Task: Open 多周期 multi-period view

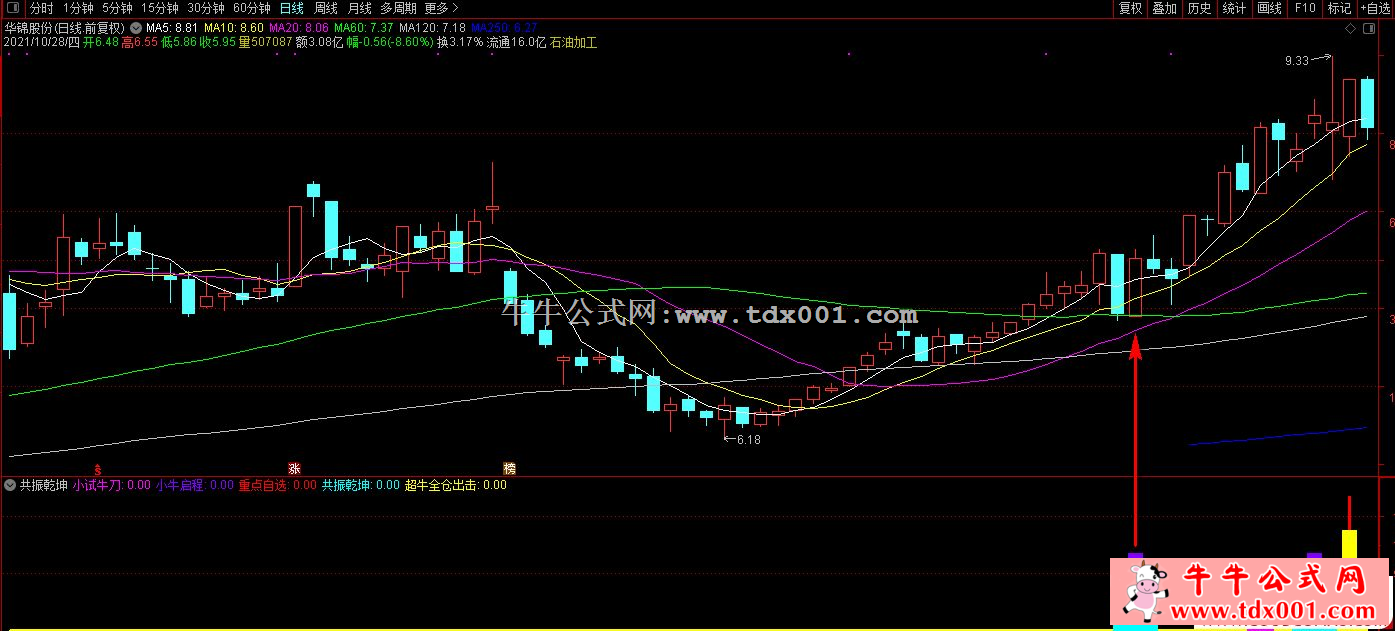Action: click(x=399, y=8)
